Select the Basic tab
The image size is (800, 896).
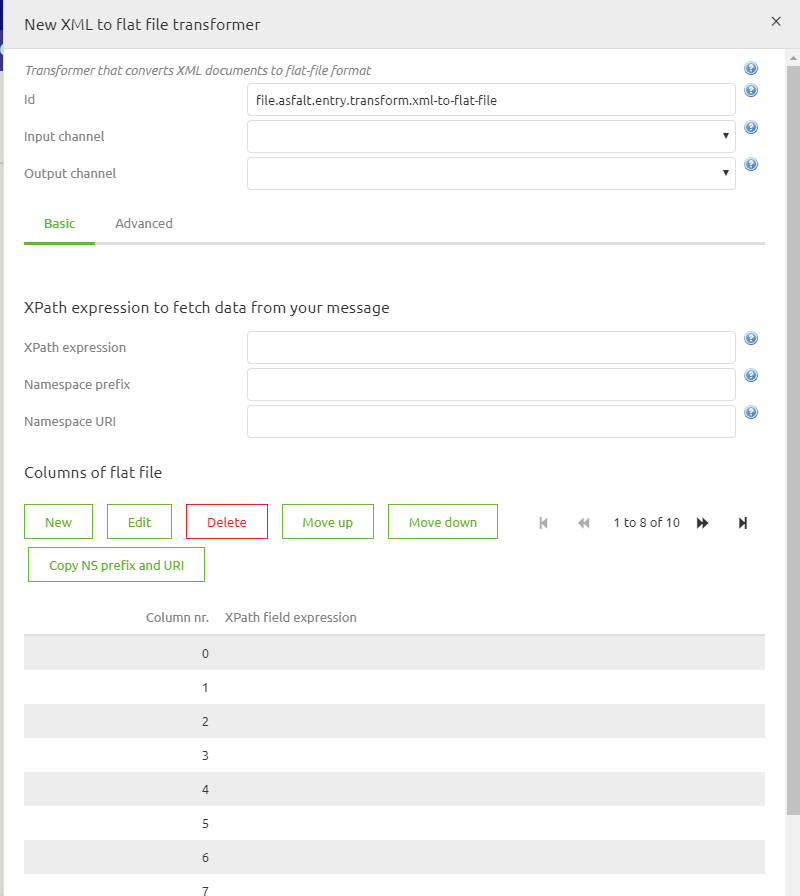pyautogui.click(x=59, y=223)
